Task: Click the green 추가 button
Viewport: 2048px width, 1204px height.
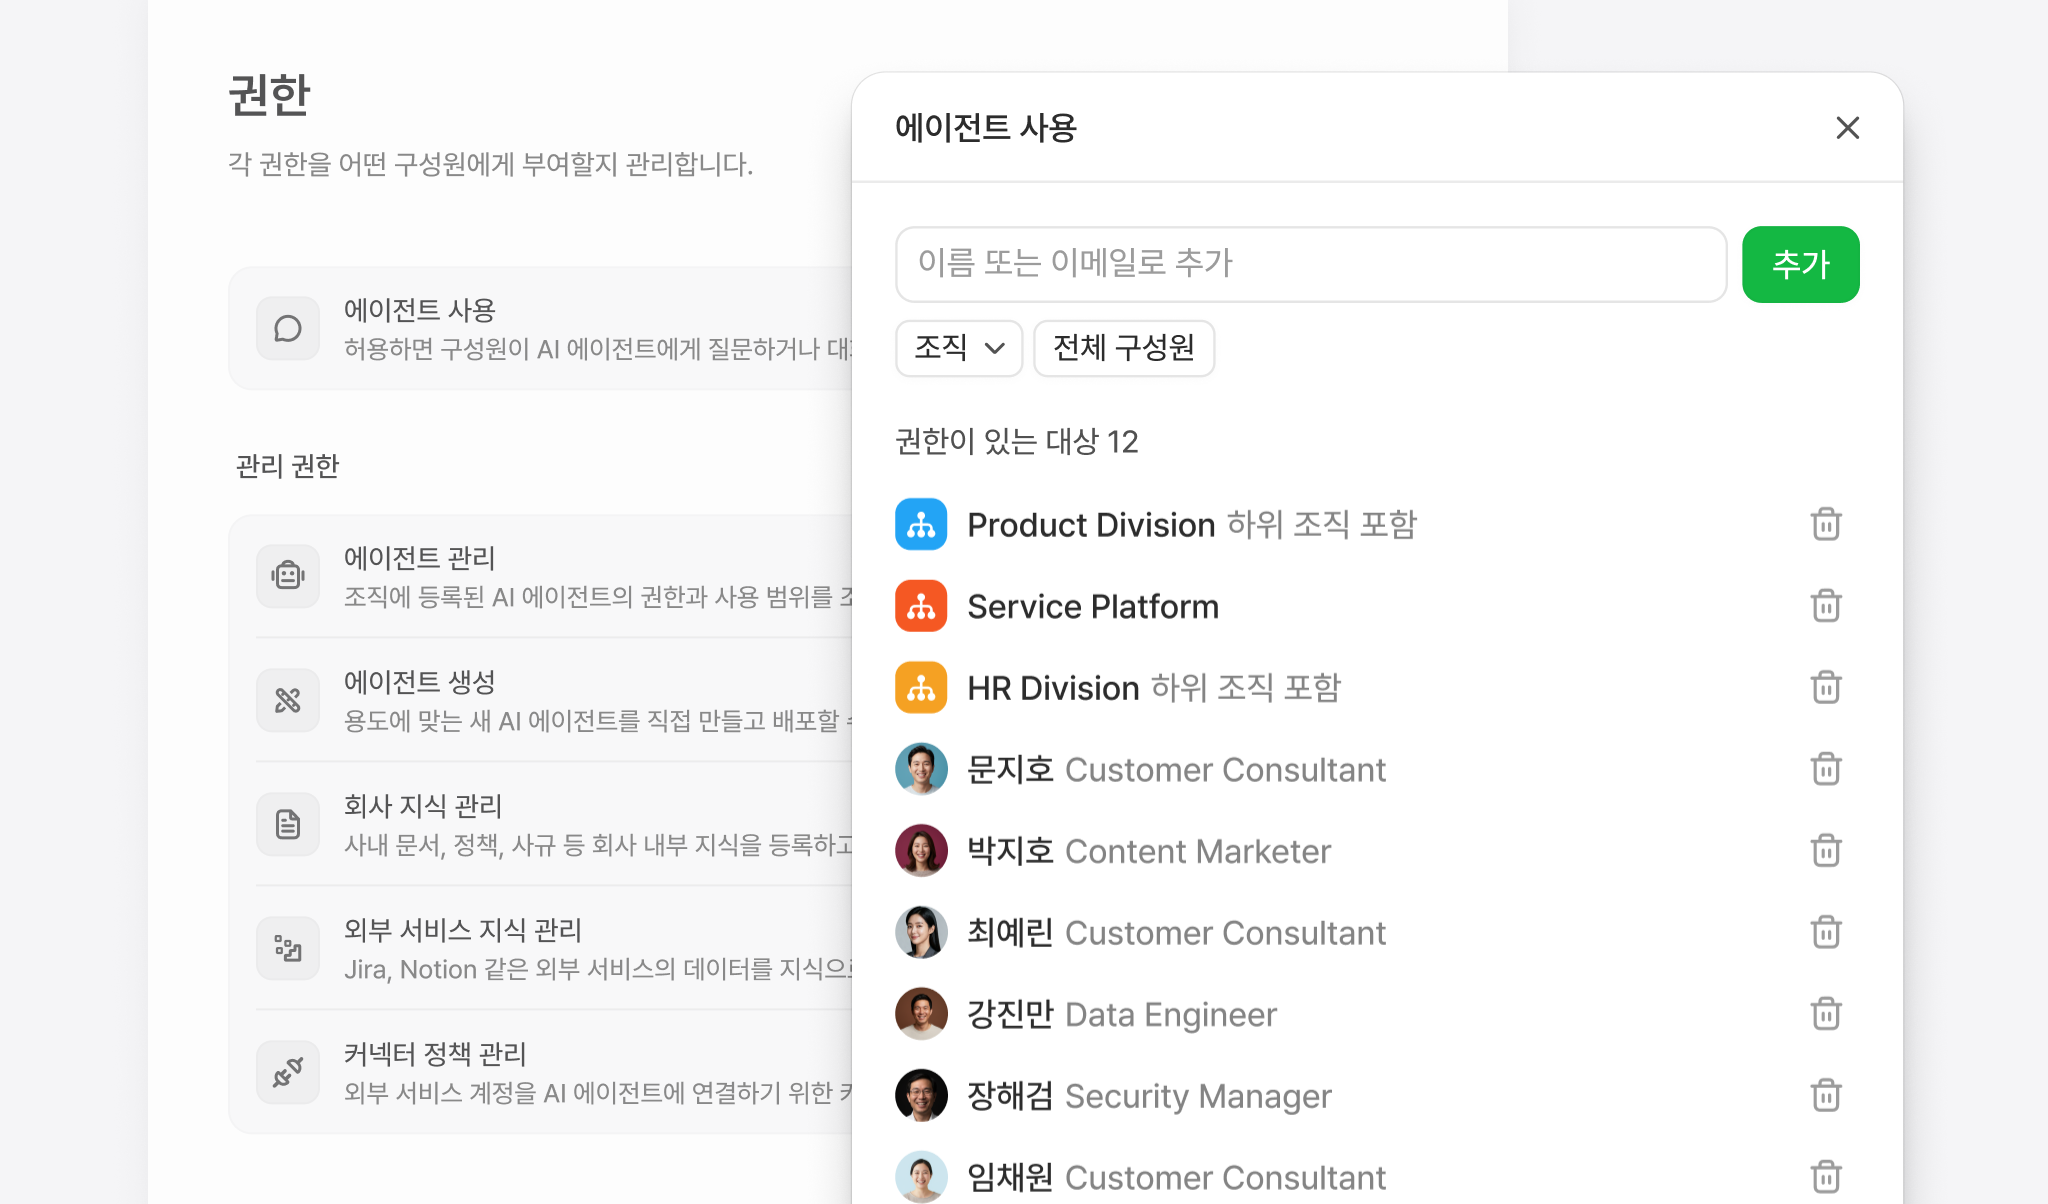Action: point(1800,264)
